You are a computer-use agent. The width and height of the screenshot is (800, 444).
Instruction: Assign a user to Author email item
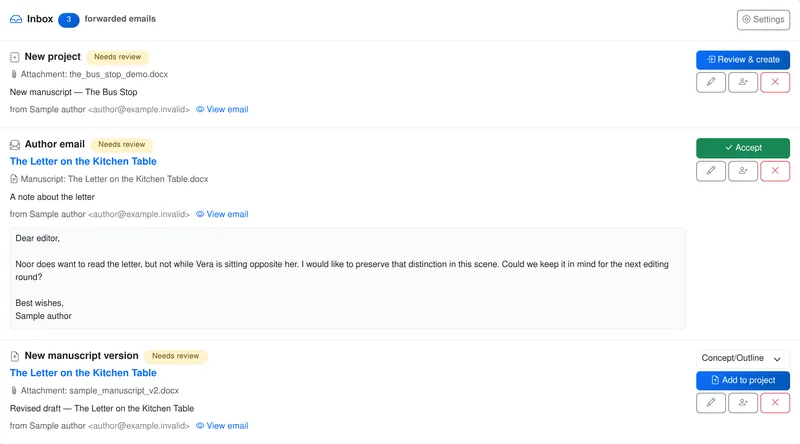(x=743, y=171)
